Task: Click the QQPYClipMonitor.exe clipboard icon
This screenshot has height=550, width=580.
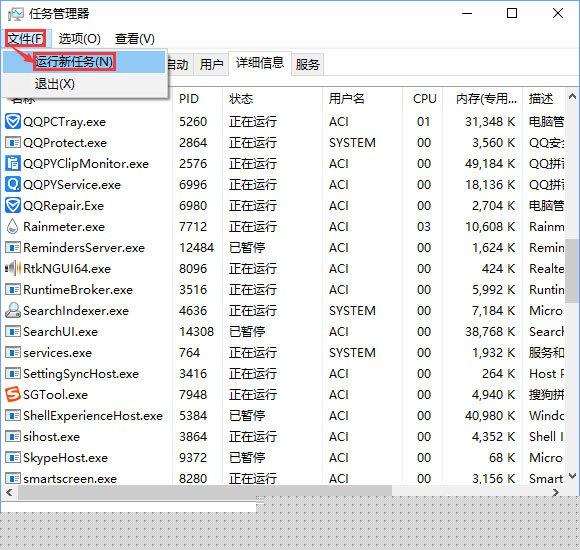Action: [x=13, y=163]
